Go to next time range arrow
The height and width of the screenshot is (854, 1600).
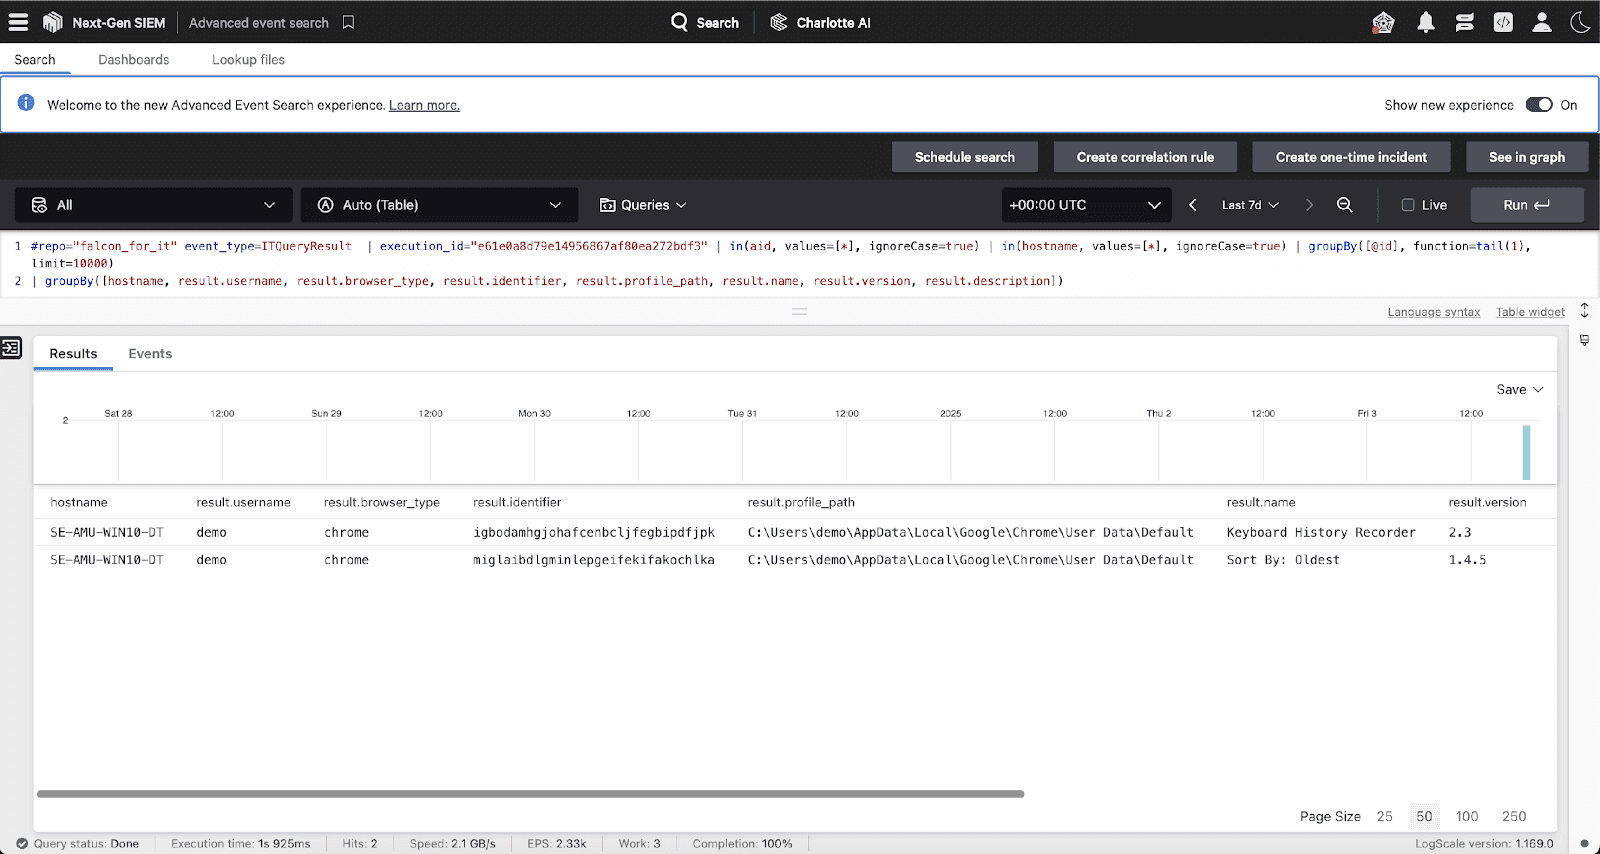[x=1309, y=205]
